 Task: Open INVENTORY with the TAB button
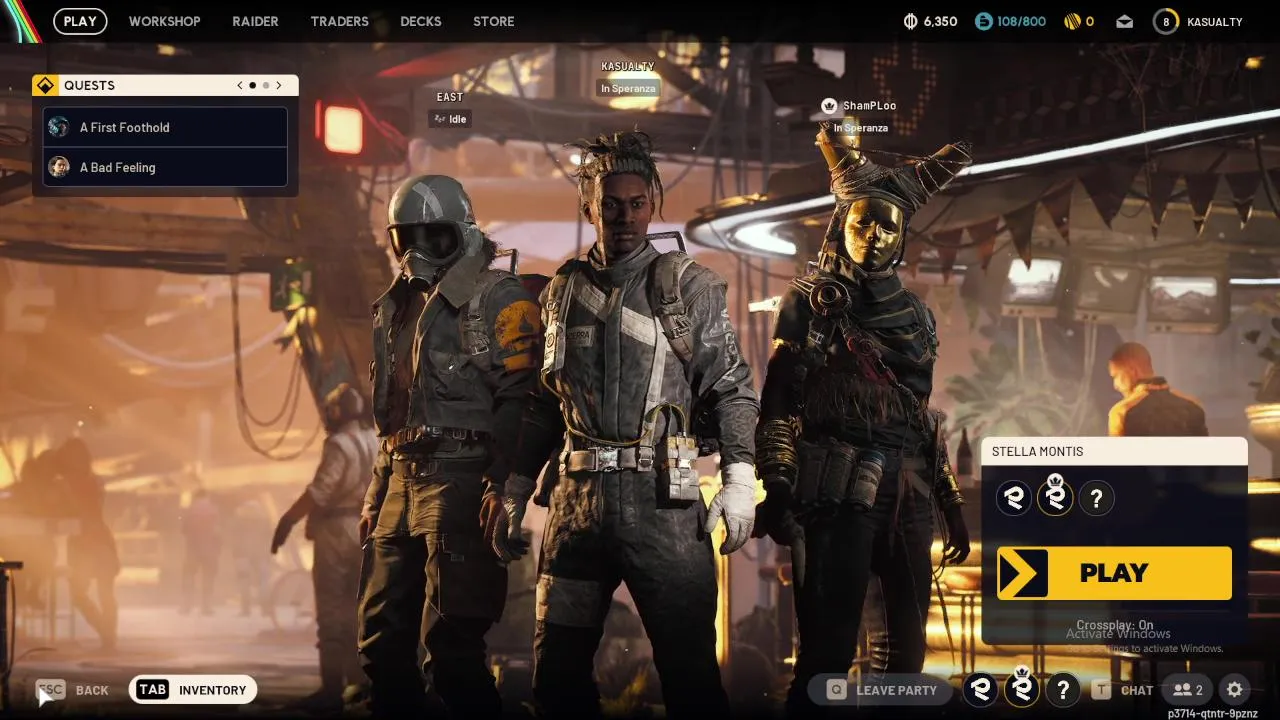click(193, 690)
